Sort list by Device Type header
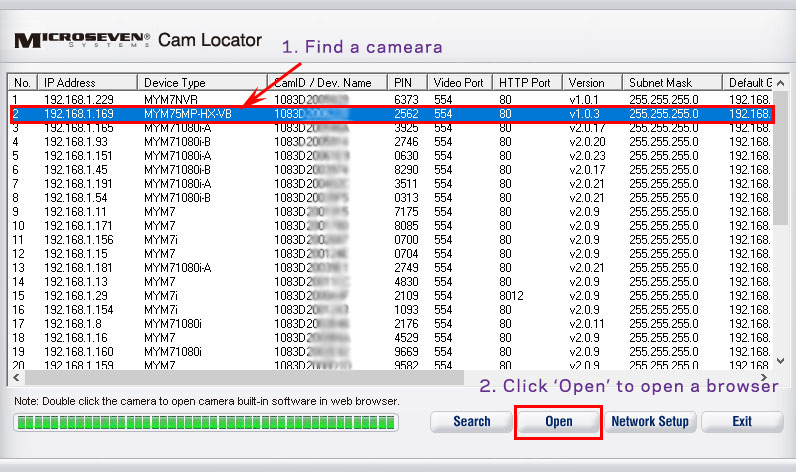 [202, 82]
